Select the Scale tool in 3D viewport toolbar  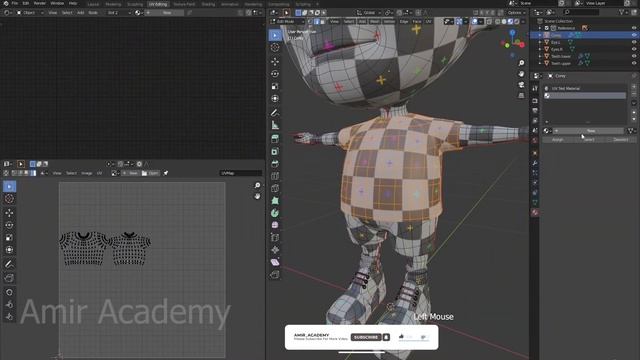(275, 86)
